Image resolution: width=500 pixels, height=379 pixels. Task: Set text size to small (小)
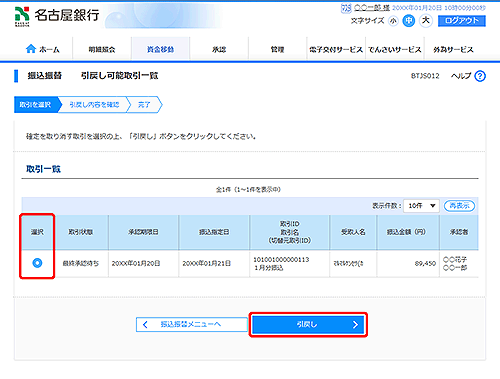[x=393, y=21]
